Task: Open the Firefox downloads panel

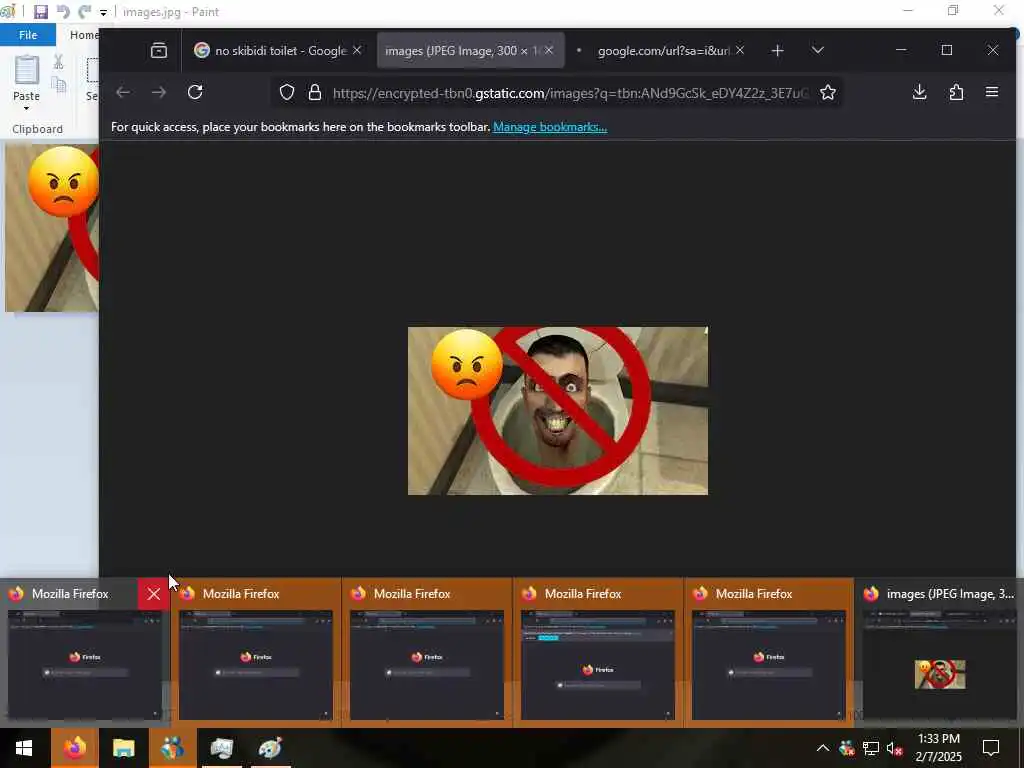Action: [920, 92]
